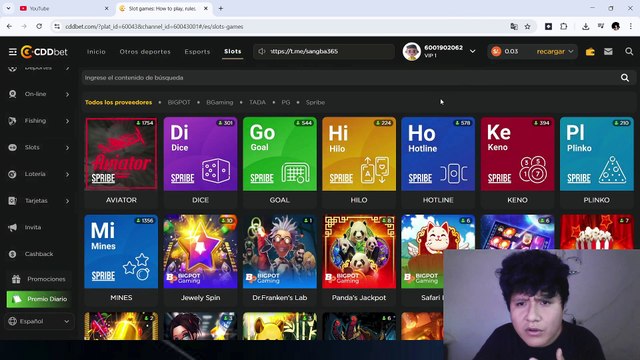Switch to the YouTube browser tab
Screen dimensions: 640x360
pos(63,8)
